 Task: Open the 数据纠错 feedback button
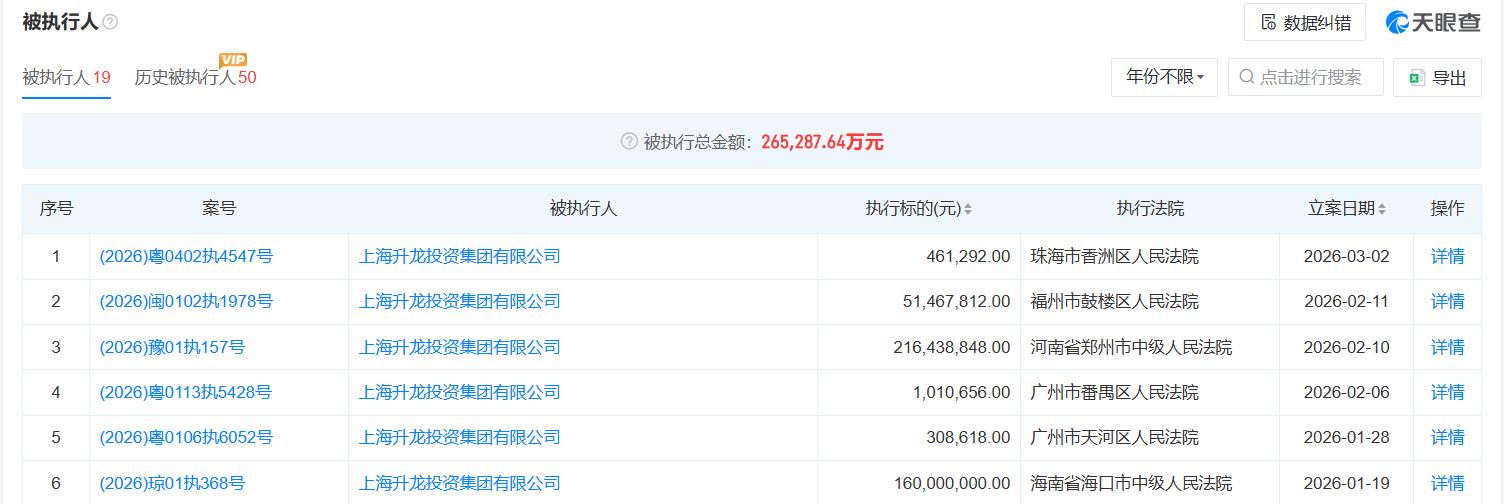1305,22
